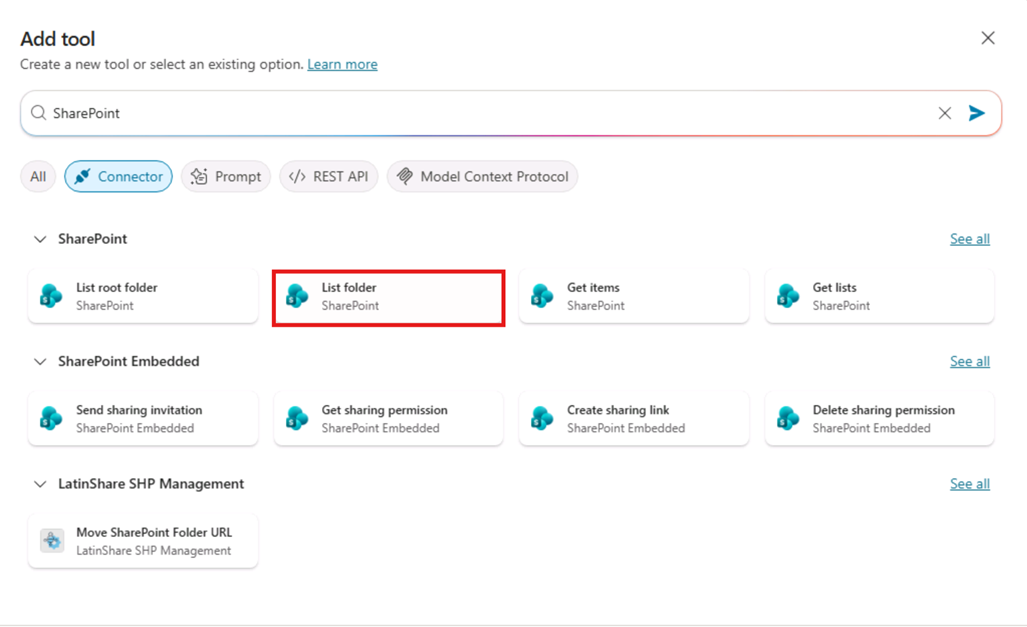Click the icon on Delete sharing permission card
1027x627 pixels.
788,419
